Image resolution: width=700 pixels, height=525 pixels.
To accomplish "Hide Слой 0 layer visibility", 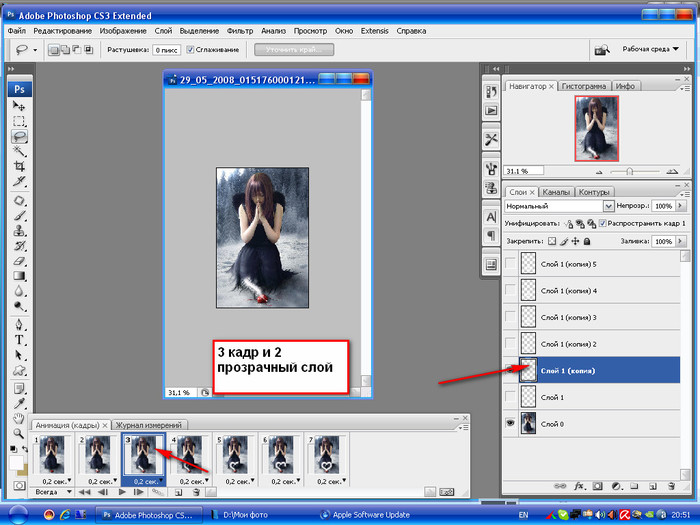I will 512,423.
